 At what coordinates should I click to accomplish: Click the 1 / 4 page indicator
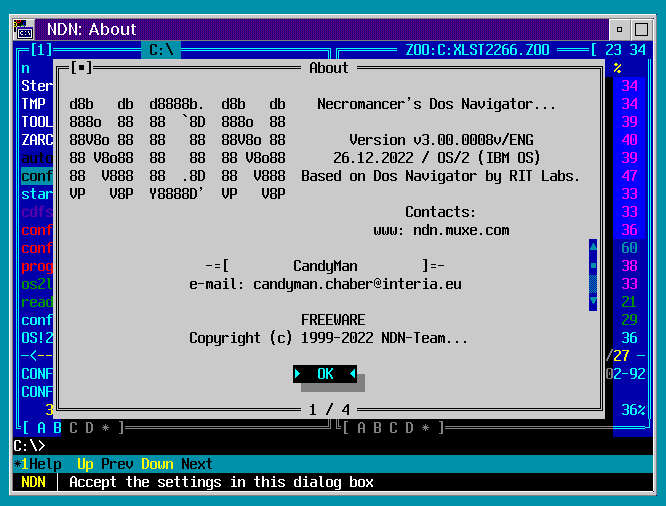click(x=329, y=410)
